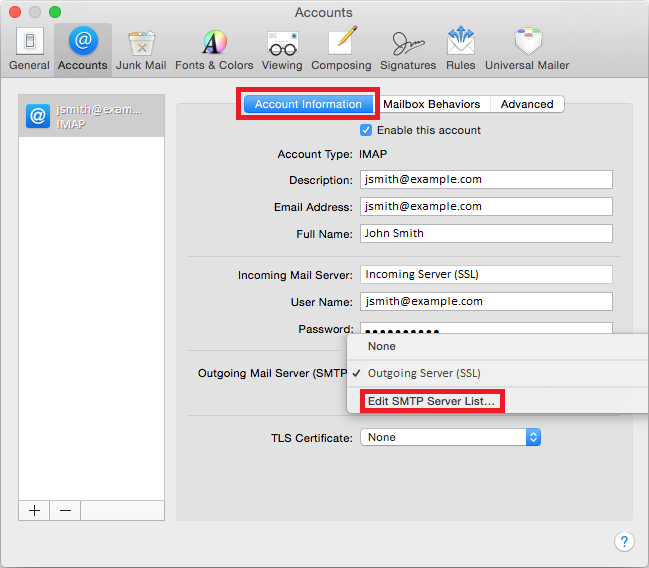The height and width of the screenshot is (568, 649).
Task: Open the General preferences pane
Action: click(x=29, y=49)
